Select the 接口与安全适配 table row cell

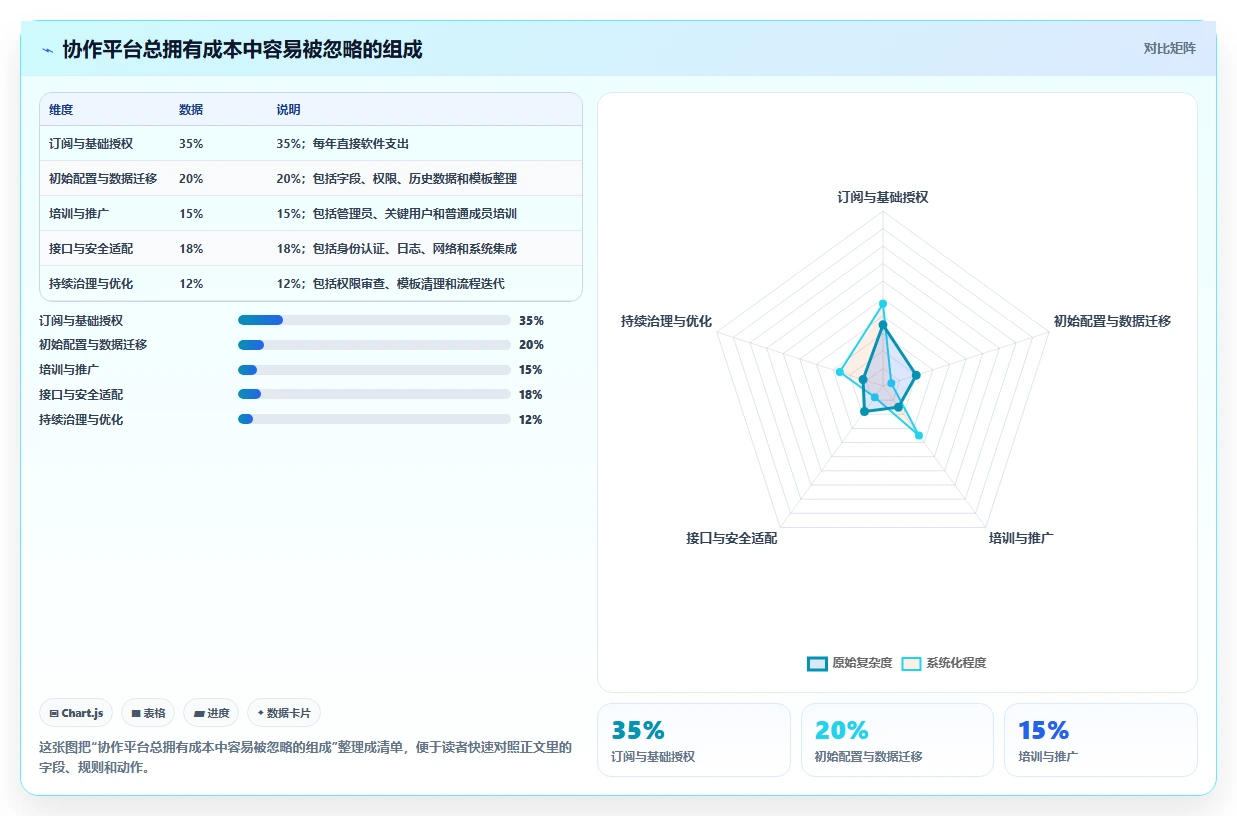click(x=91, y=249)
